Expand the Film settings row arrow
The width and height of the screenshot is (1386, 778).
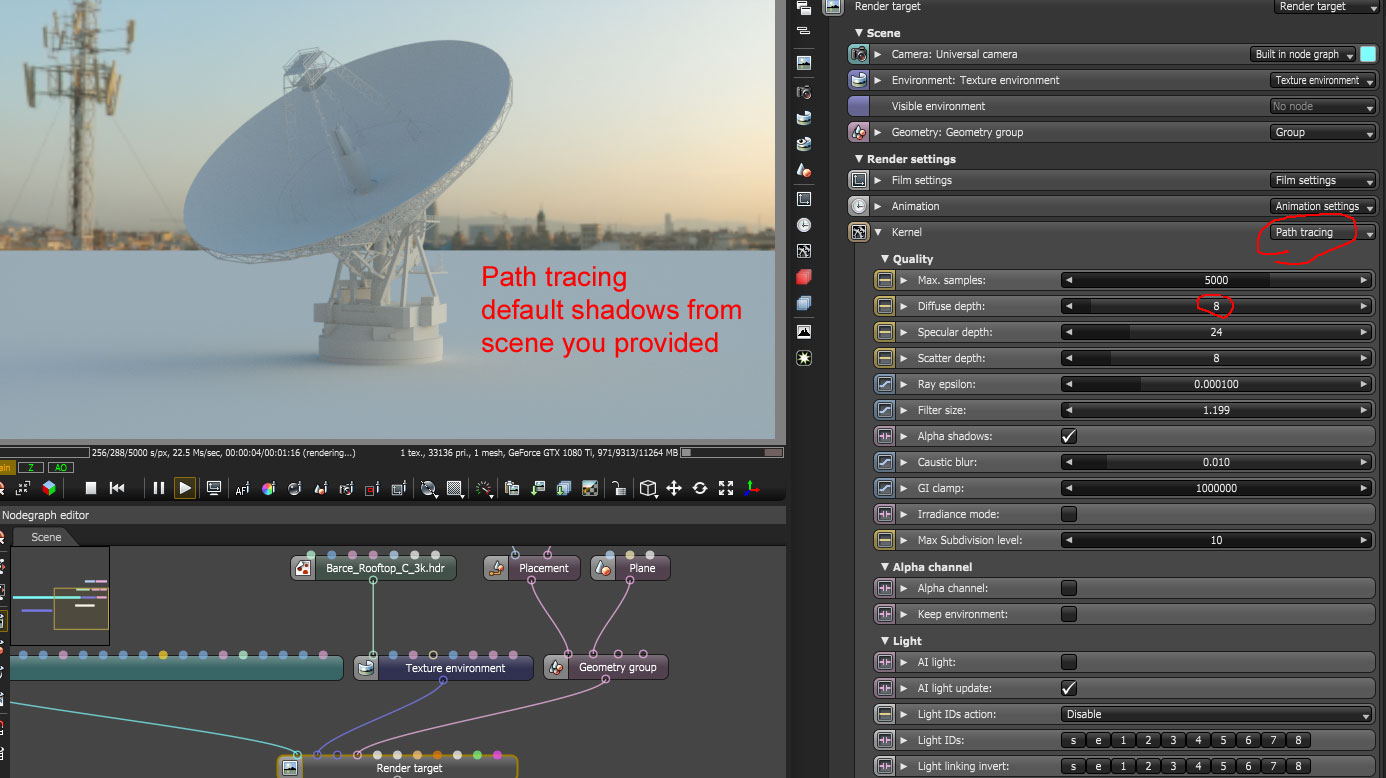(x=879, y=180)
